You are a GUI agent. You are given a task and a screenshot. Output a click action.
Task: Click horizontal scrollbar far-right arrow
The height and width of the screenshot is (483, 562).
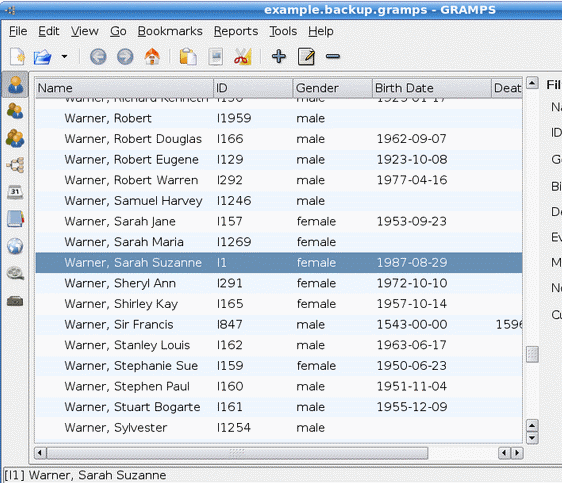click(517, 453)
